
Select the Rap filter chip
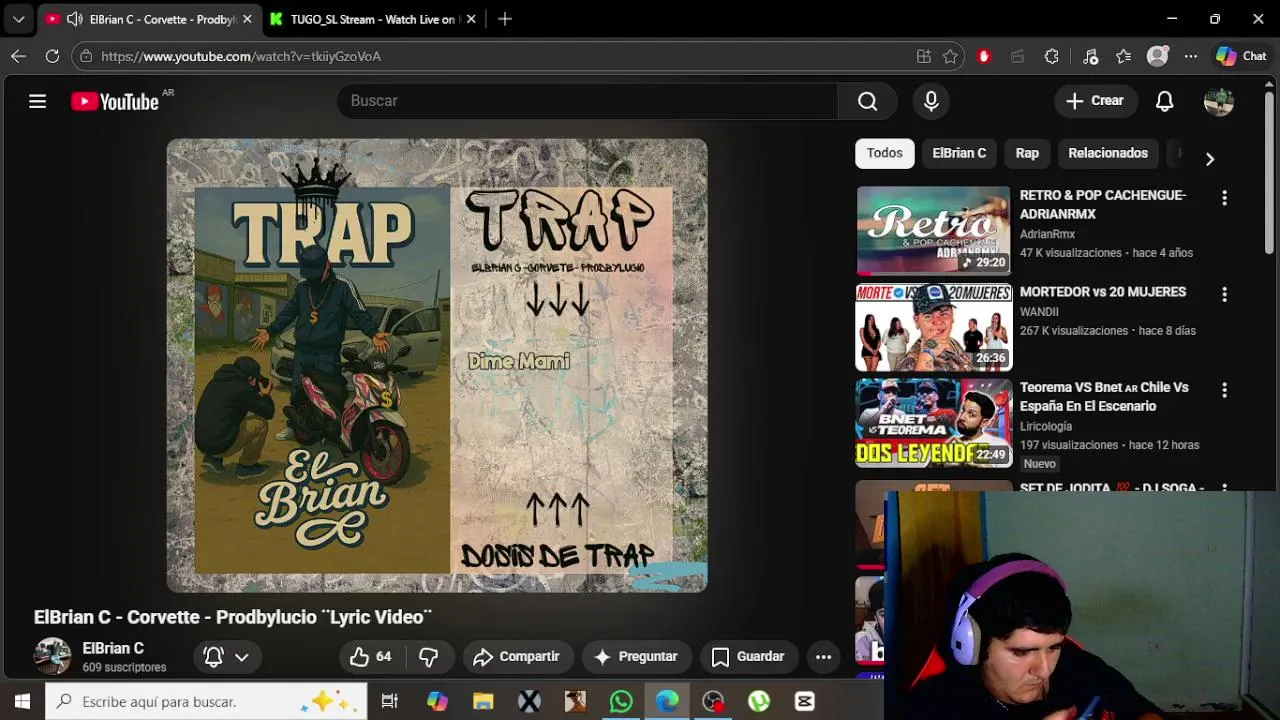tap(1027, 153)
